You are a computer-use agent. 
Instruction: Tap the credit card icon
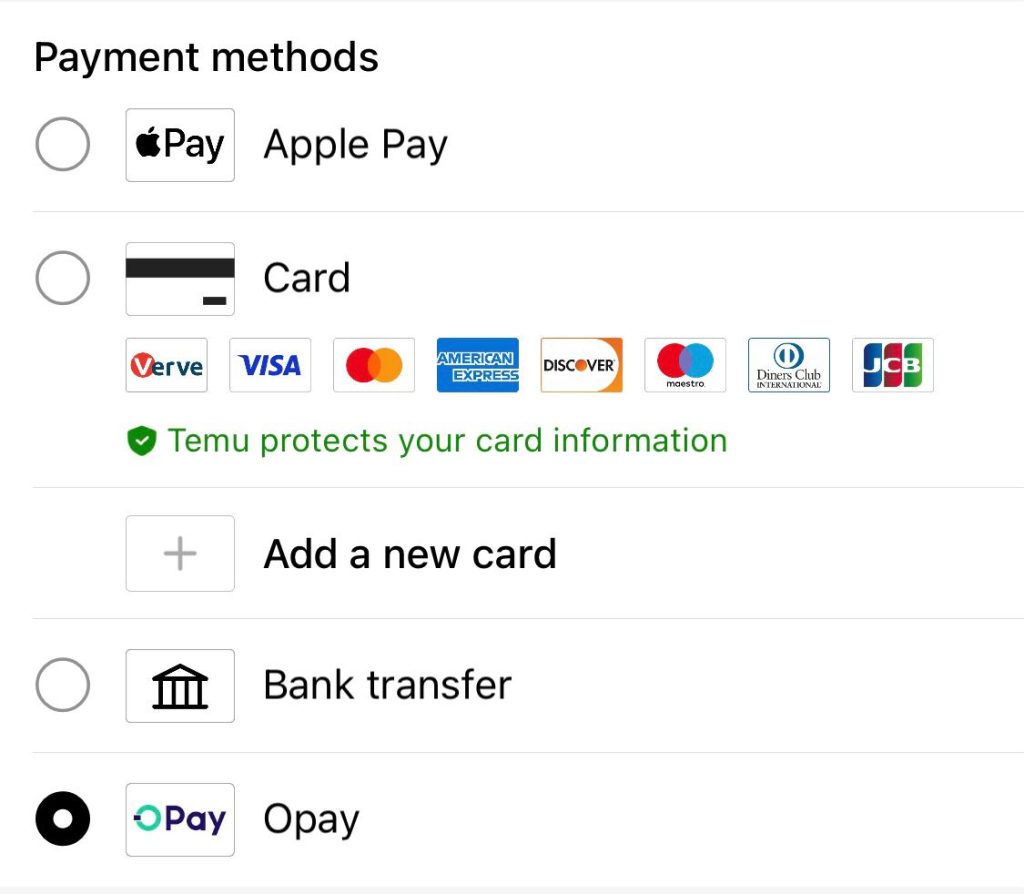click(x=180, y=278)
